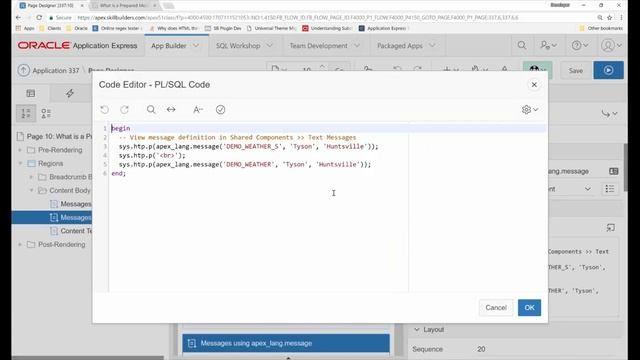Expand the Pre-Rendering tree node
Screen dimensions: 640x360
pos(20,150)
